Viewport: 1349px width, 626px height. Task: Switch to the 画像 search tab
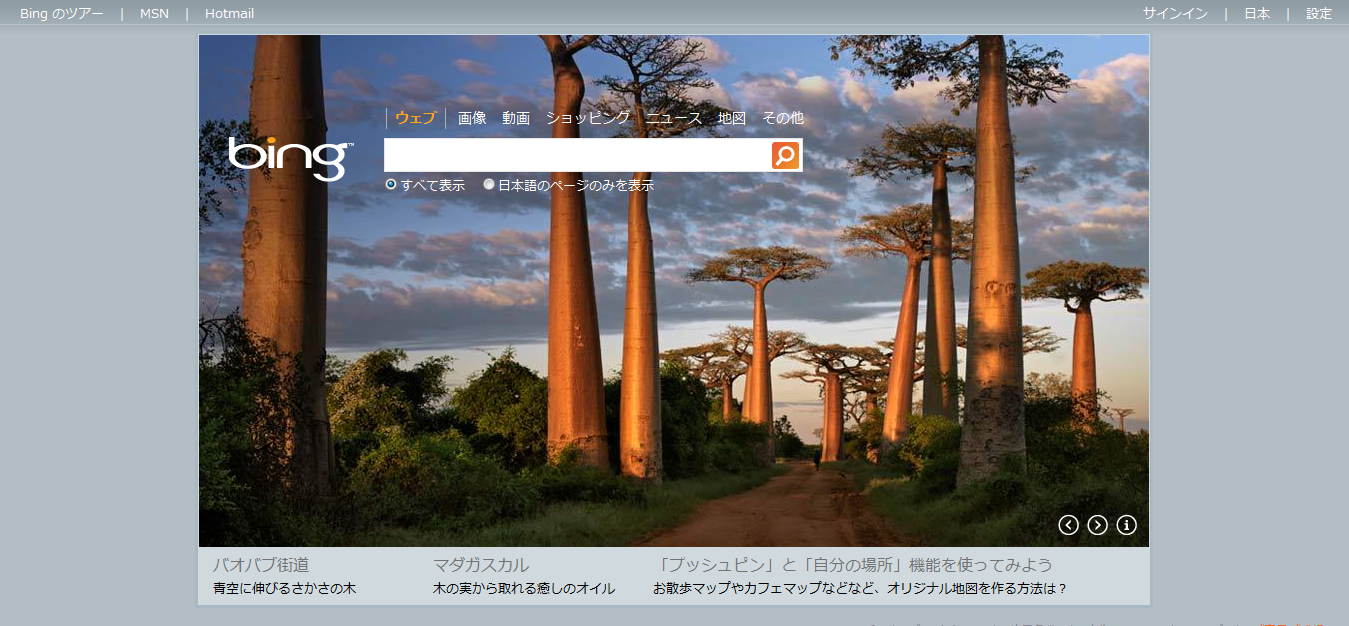472,118
